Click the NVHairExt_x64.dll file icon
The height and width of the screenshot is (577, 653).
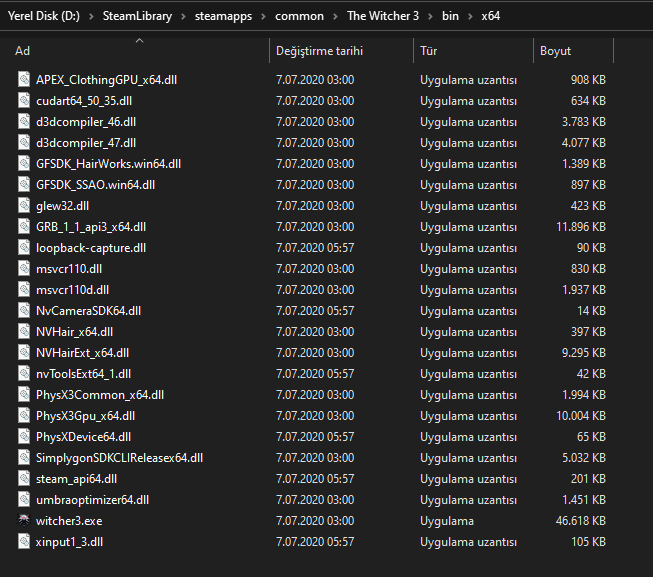point(24,352)
